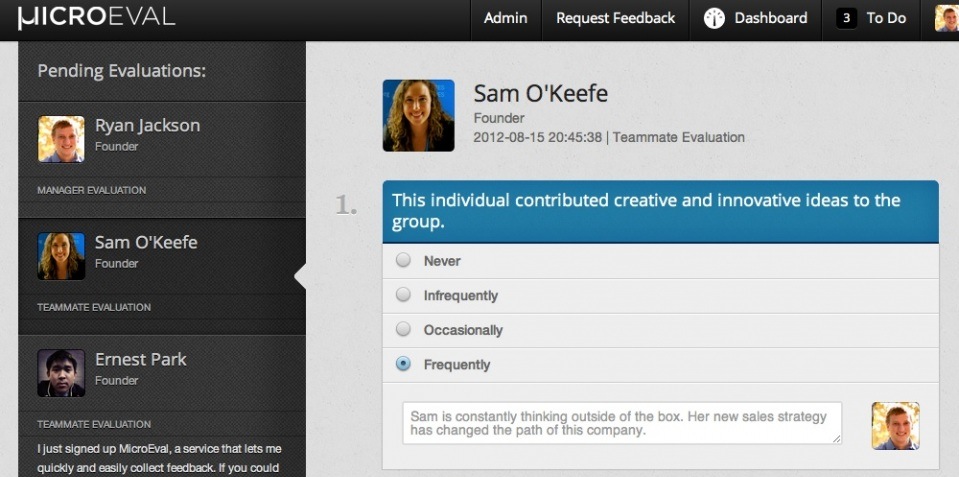Select the Never radio button
Image resolution: width=959 pixels, height=477 pixels.
click(x=403, y=260)
